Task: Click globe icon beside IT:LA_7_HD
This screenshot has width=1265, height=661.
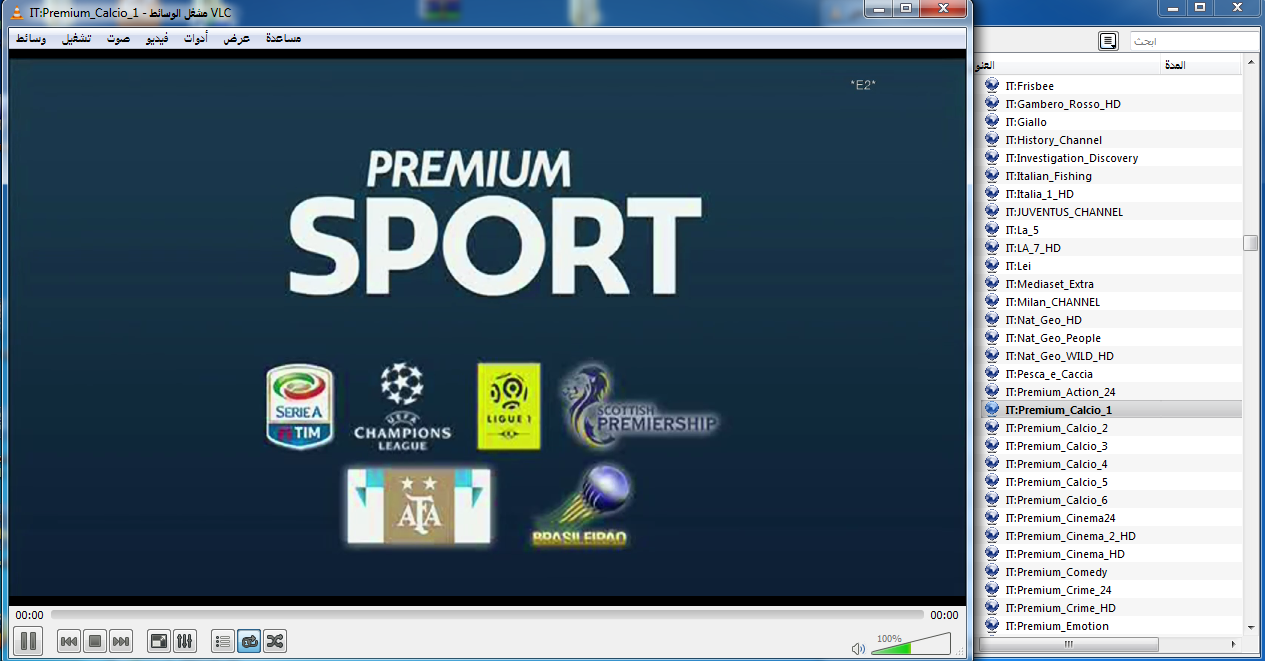Action: [992, 248]
